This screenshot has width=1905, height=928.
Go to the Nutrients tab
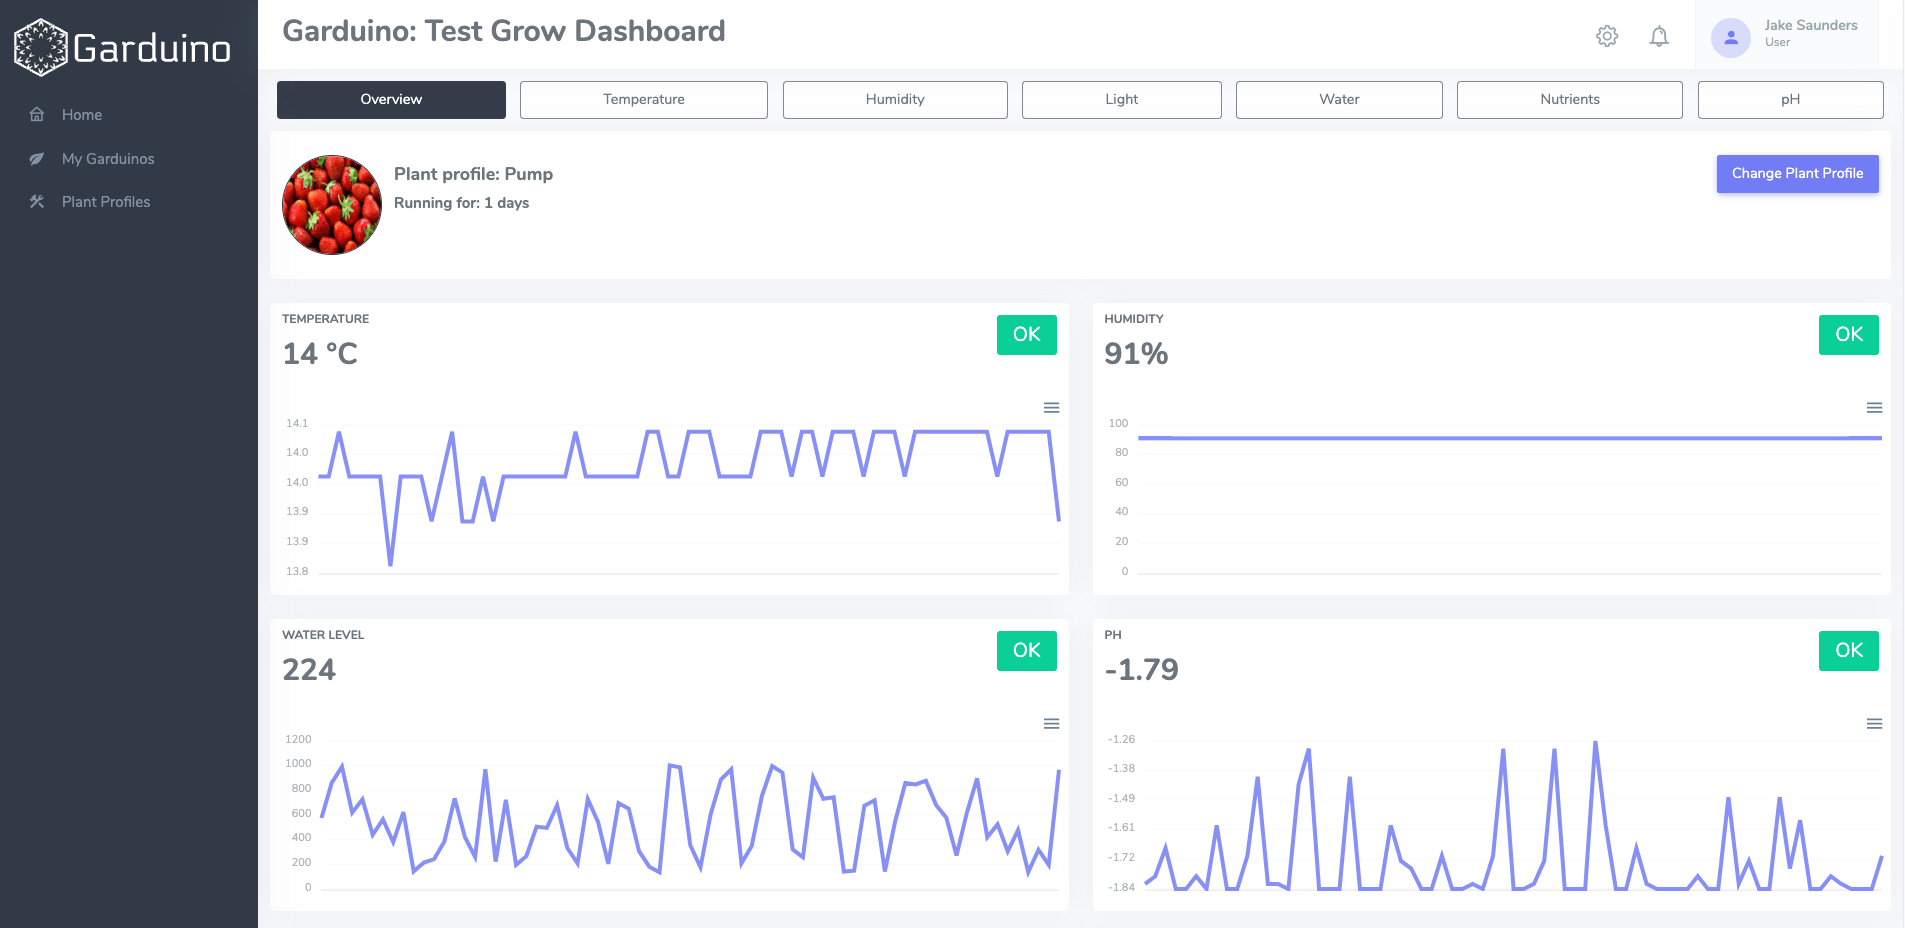[1569, 100]
